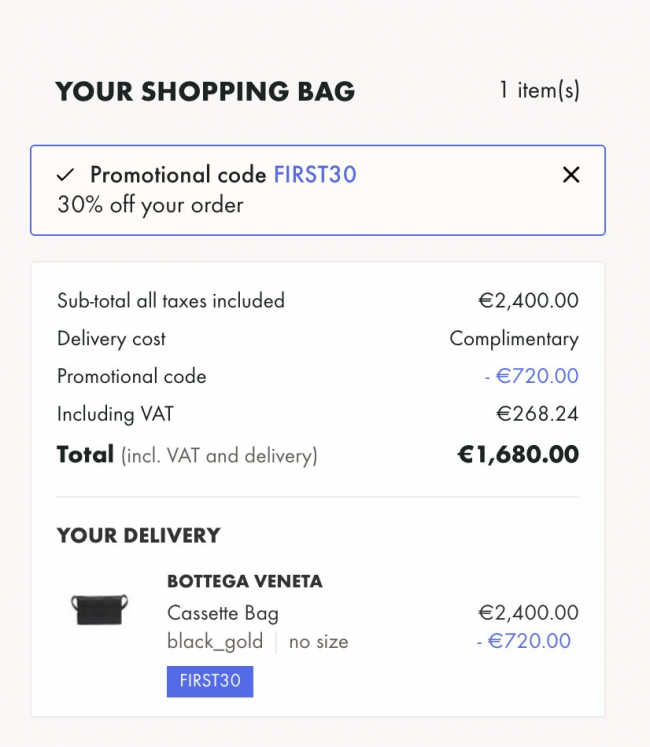
Task: Click the "no size" label
Action: click(x=318, y=642)
